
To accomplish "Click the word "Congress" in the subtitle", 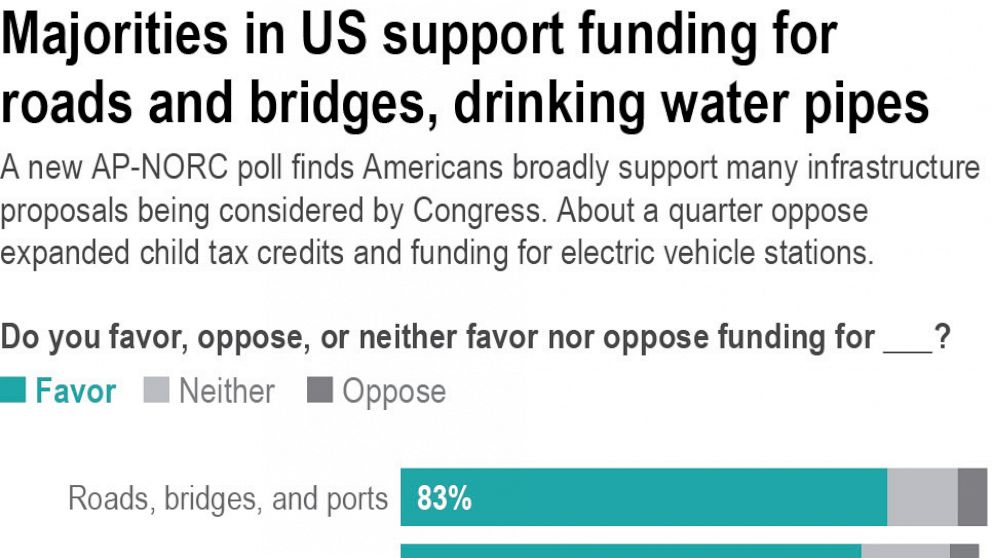I will (x=483, y=211).
